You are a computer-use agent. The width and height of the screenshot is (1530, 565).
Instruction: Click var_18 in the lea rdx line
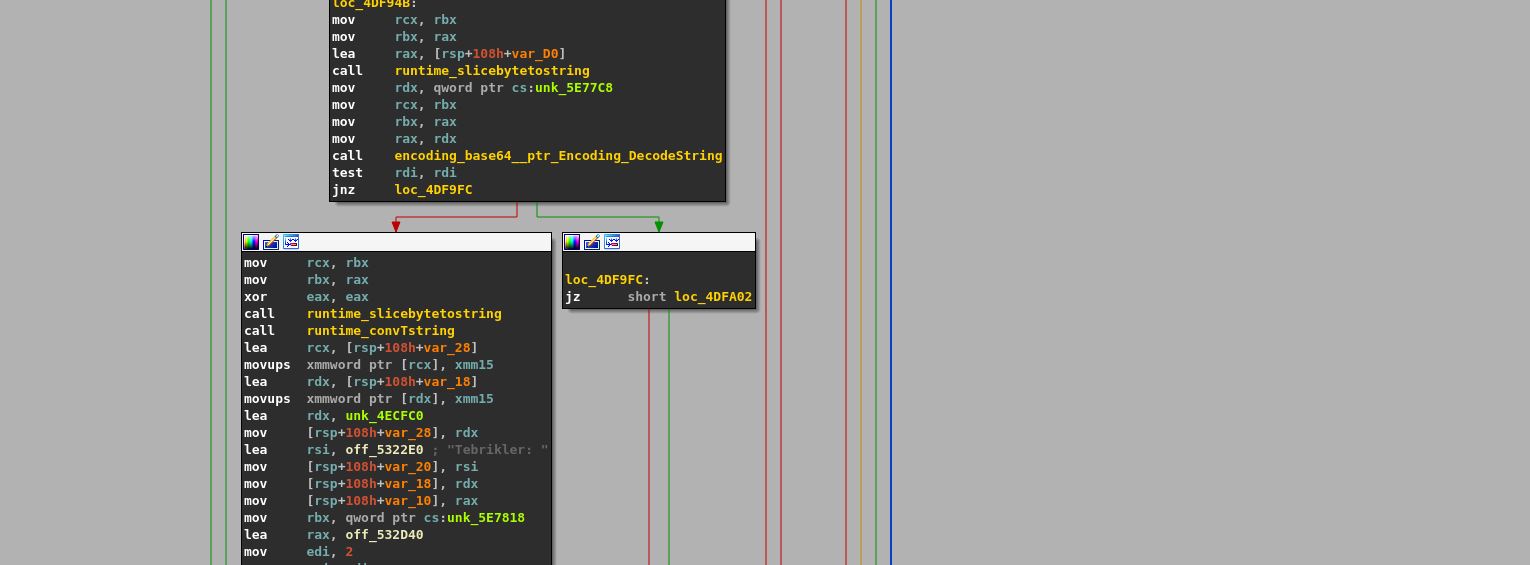pos(447,382)
